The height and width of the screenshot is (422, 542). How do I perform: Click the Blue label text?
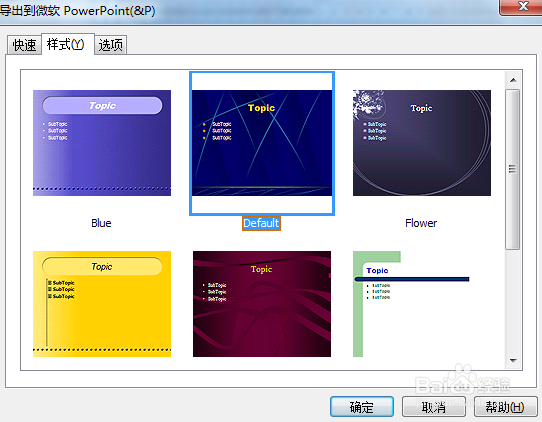[101, 223]
